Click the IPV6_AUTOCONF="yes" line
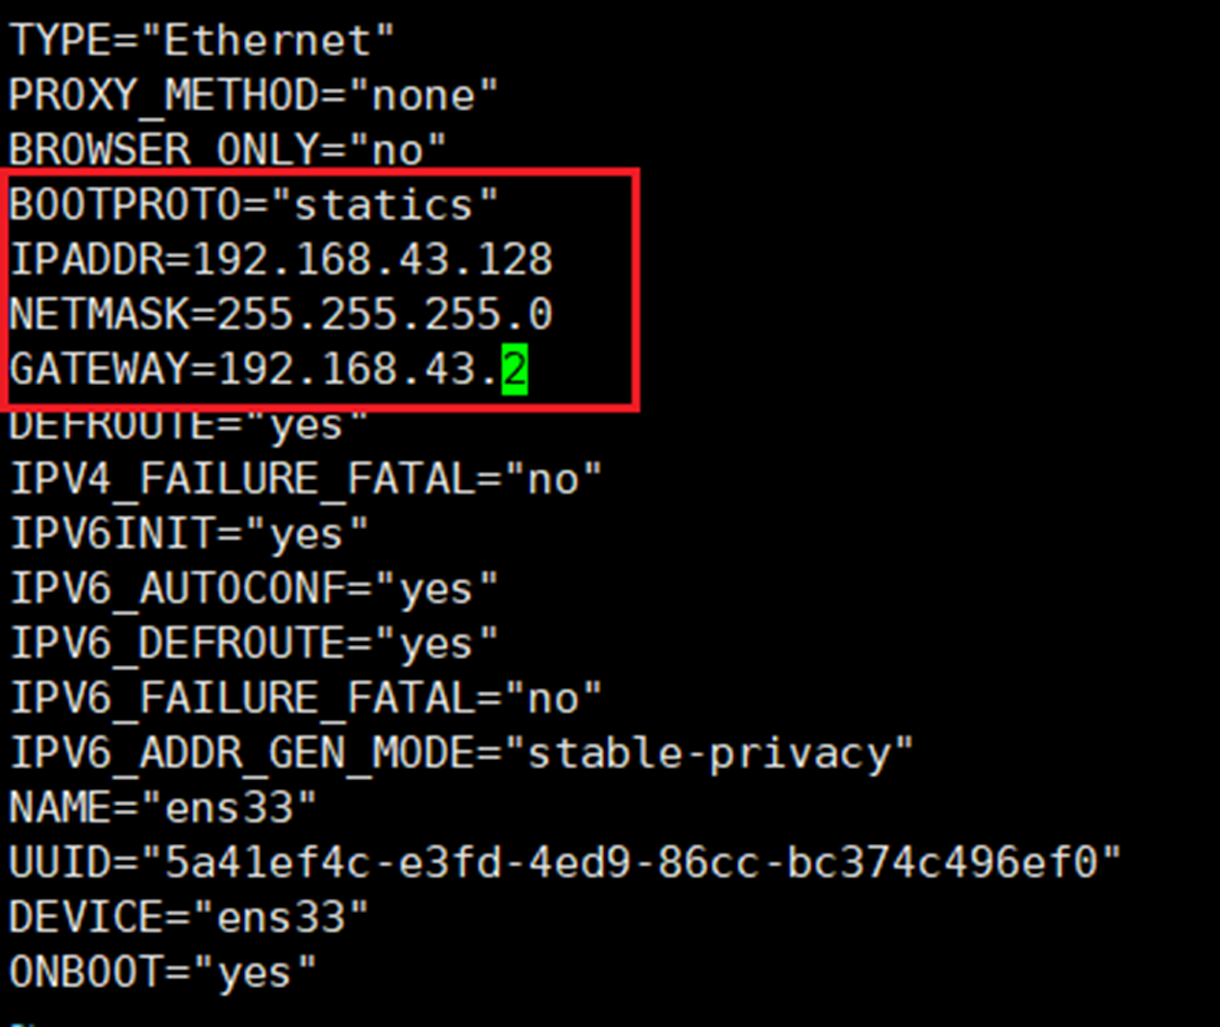Viewport: 1220px width, 1027px height. 254,589
